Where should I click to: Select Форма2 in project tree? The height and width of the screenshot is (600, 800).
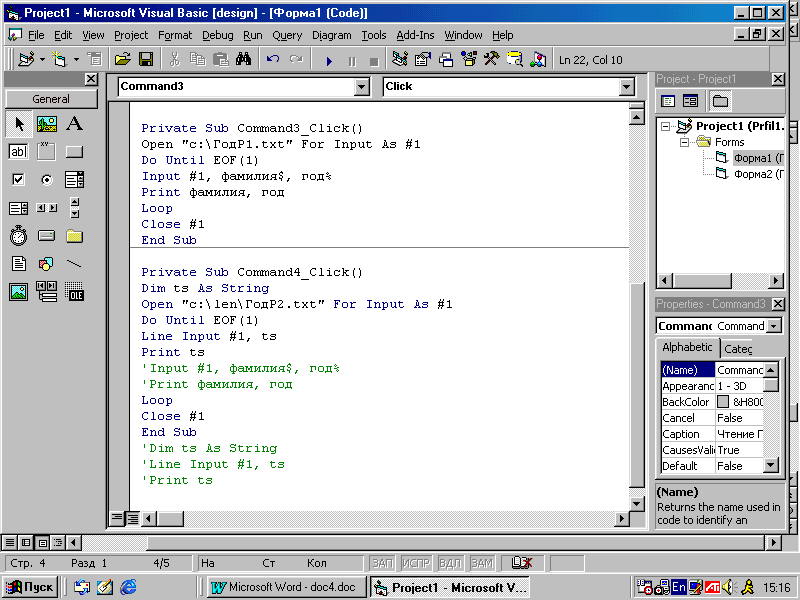tap(758, 174)
